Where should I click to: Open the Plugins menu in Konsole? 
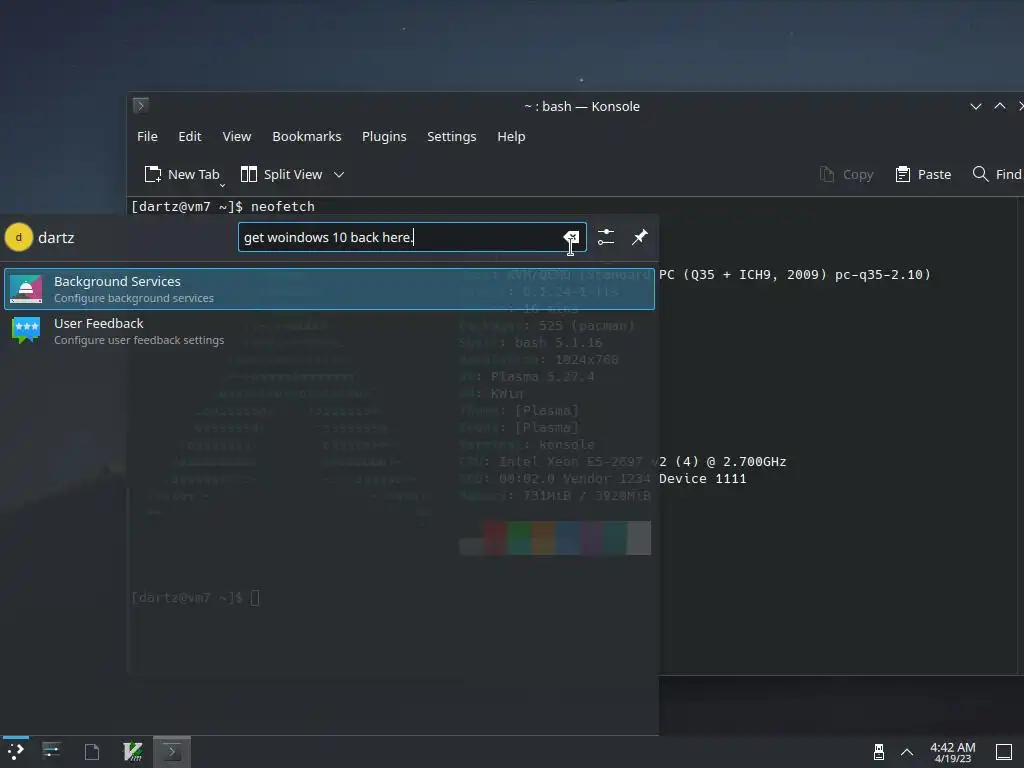pos(384,136)
